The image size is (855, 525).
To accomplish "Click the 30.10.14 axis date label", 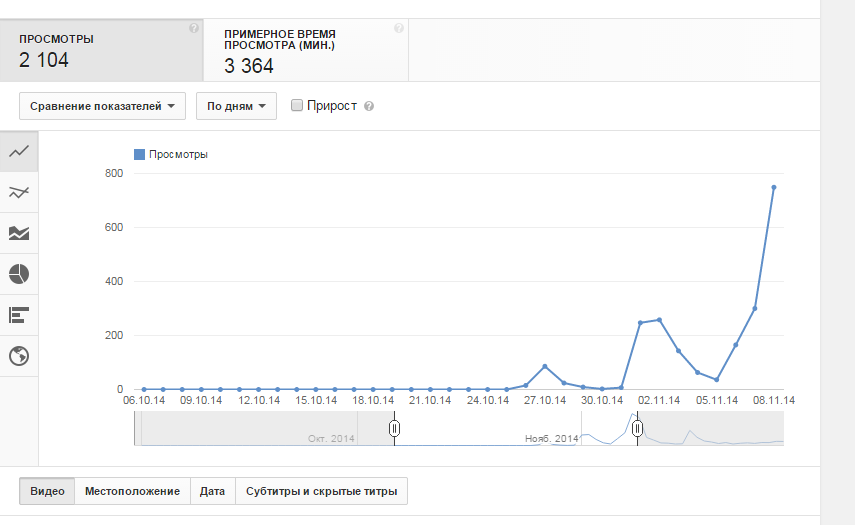I will click(602, 401).
